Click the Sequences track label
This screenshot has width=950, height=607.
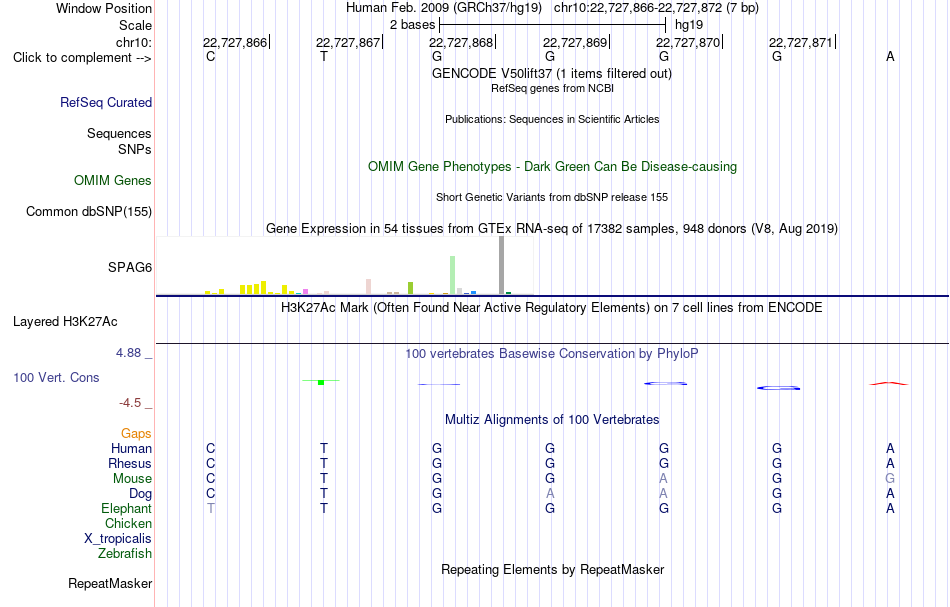point(119,133)
